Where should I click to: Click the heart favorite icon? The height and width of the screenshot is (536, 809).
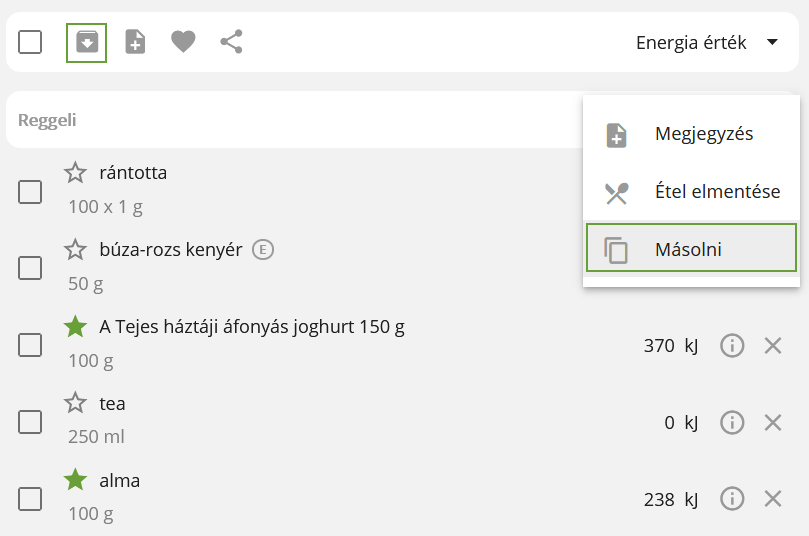(x=183, y=42)
